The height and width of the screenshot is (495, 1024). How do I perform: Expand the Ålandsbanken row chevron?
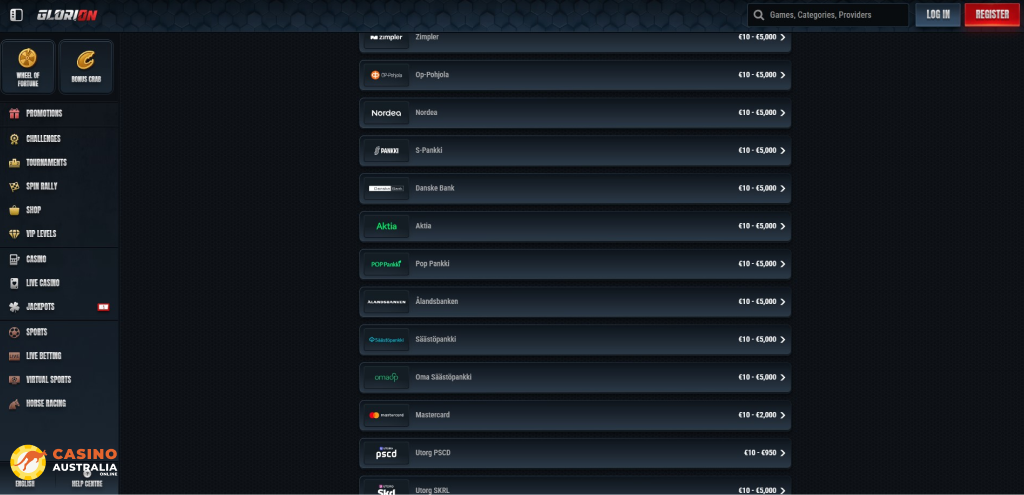(x=782, y=302)
